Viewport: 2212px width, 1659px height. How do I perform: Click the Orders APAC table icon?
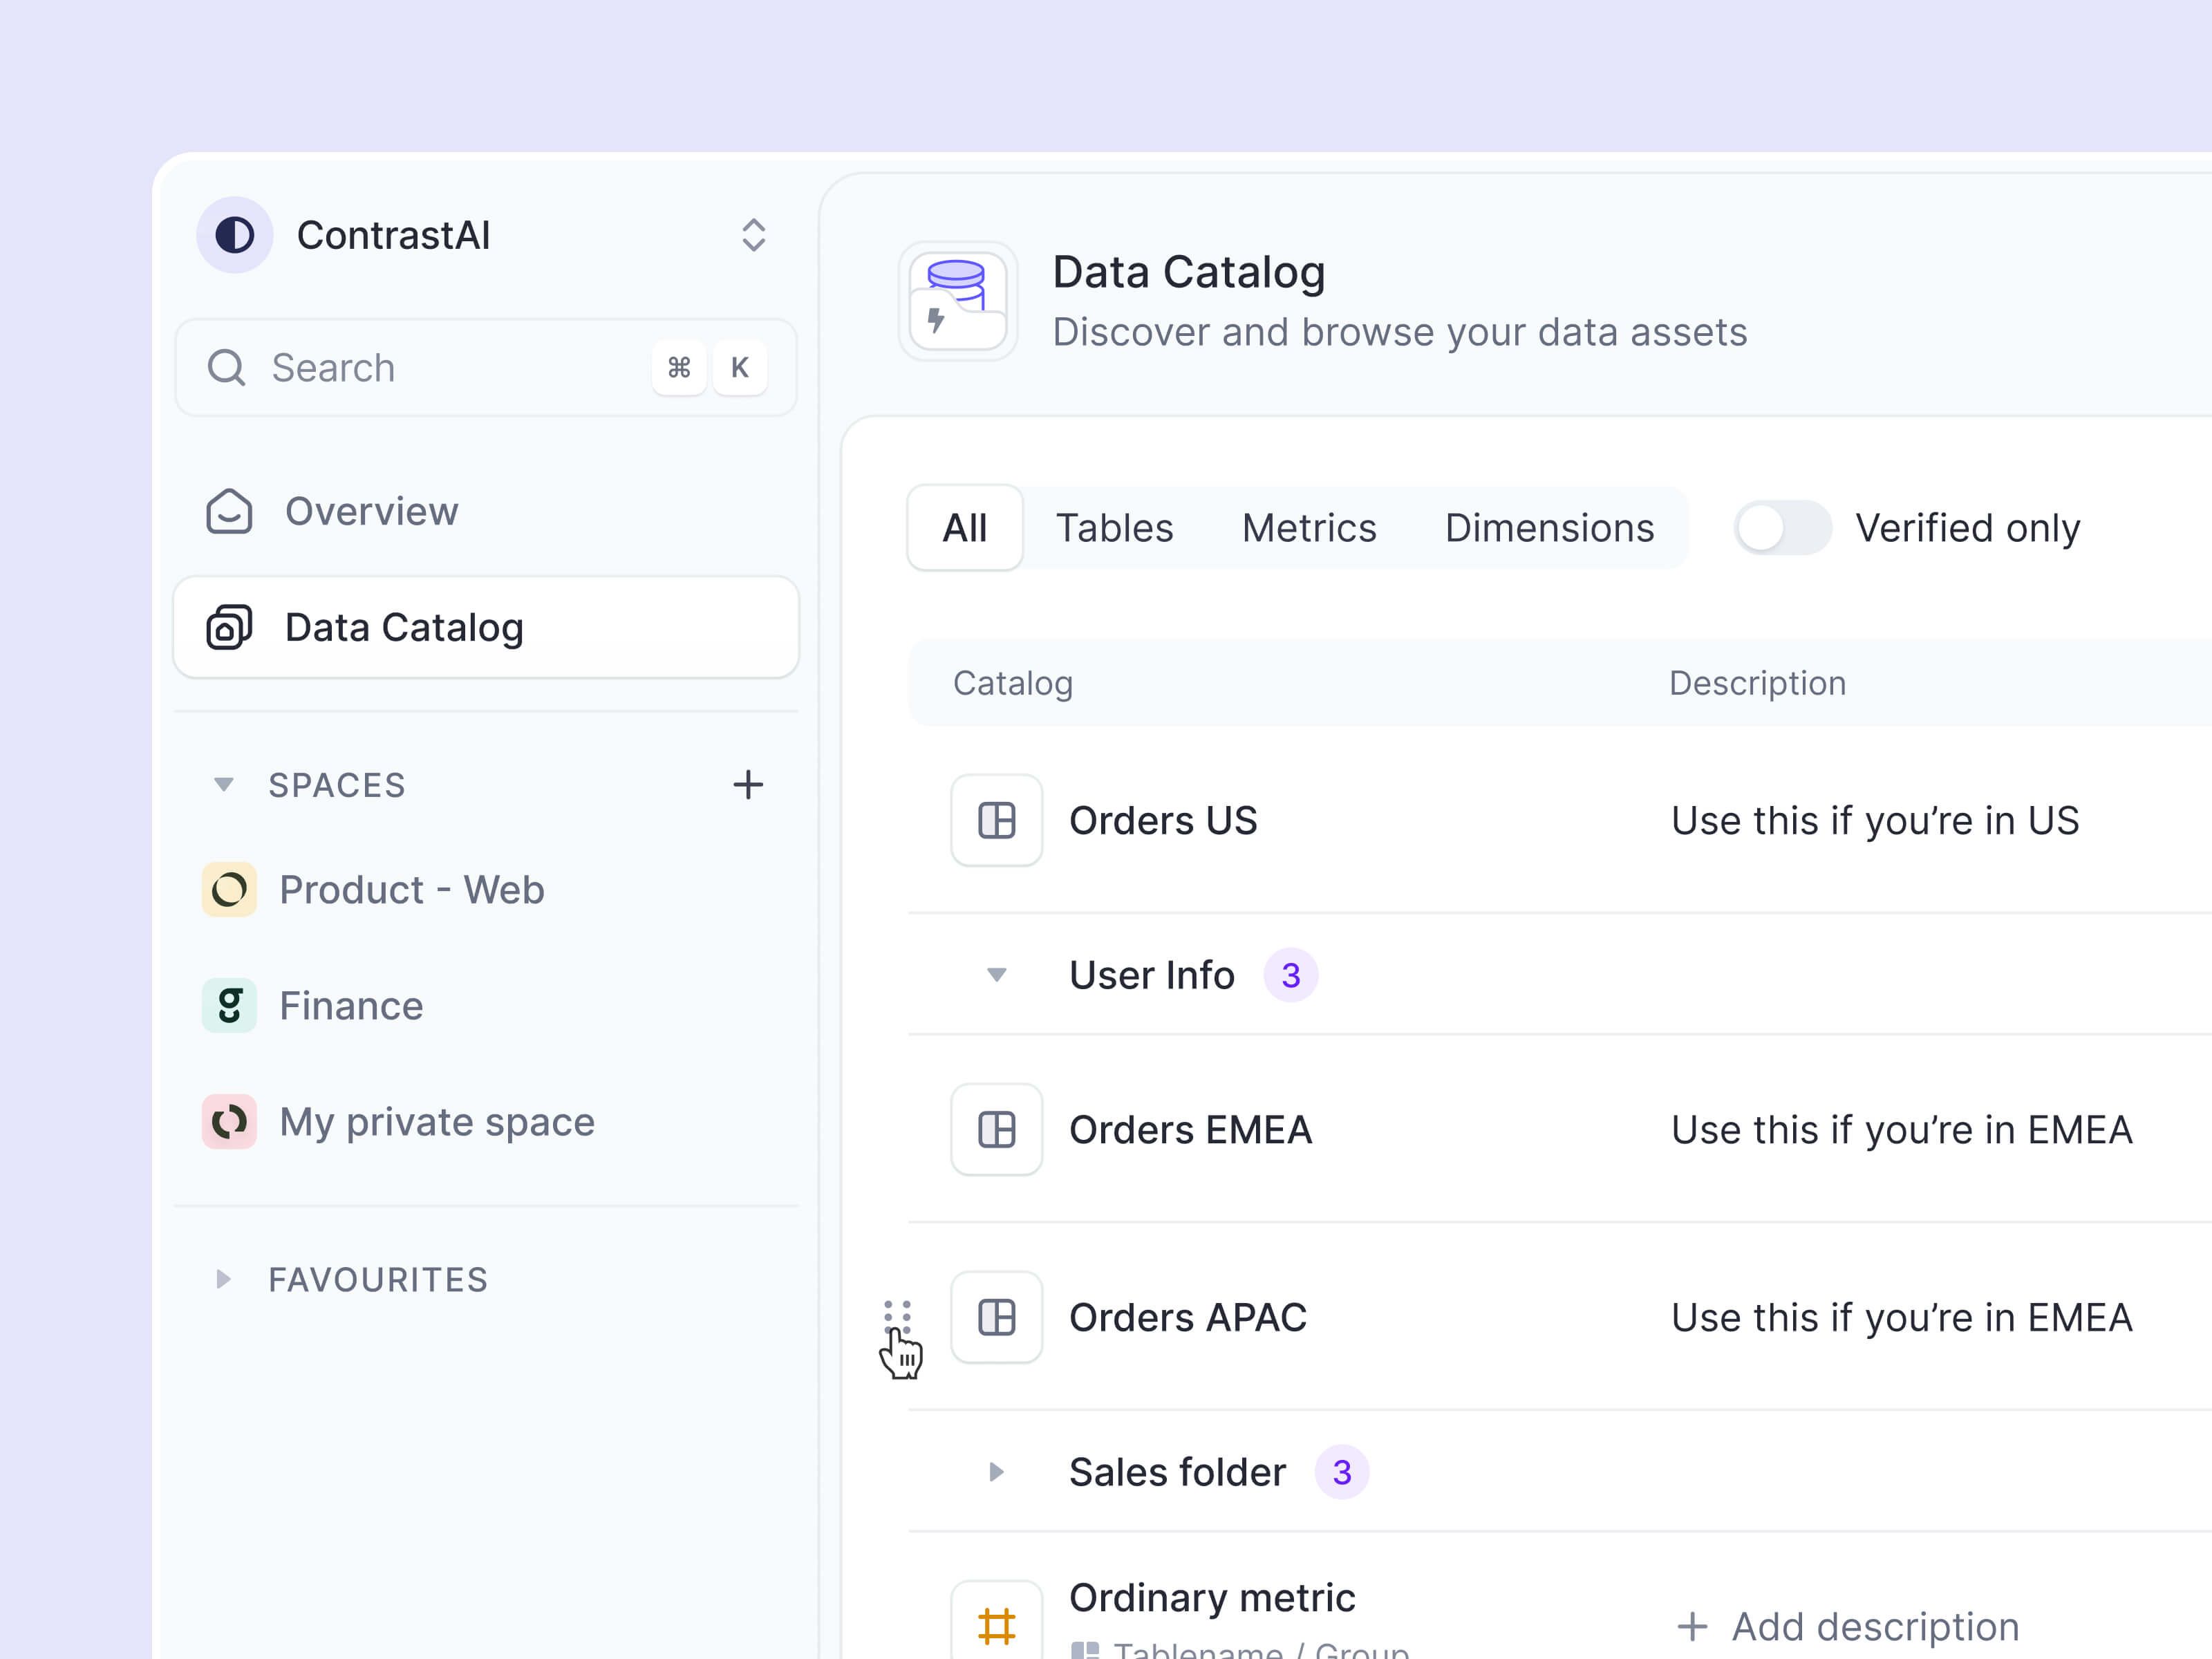996,1317
